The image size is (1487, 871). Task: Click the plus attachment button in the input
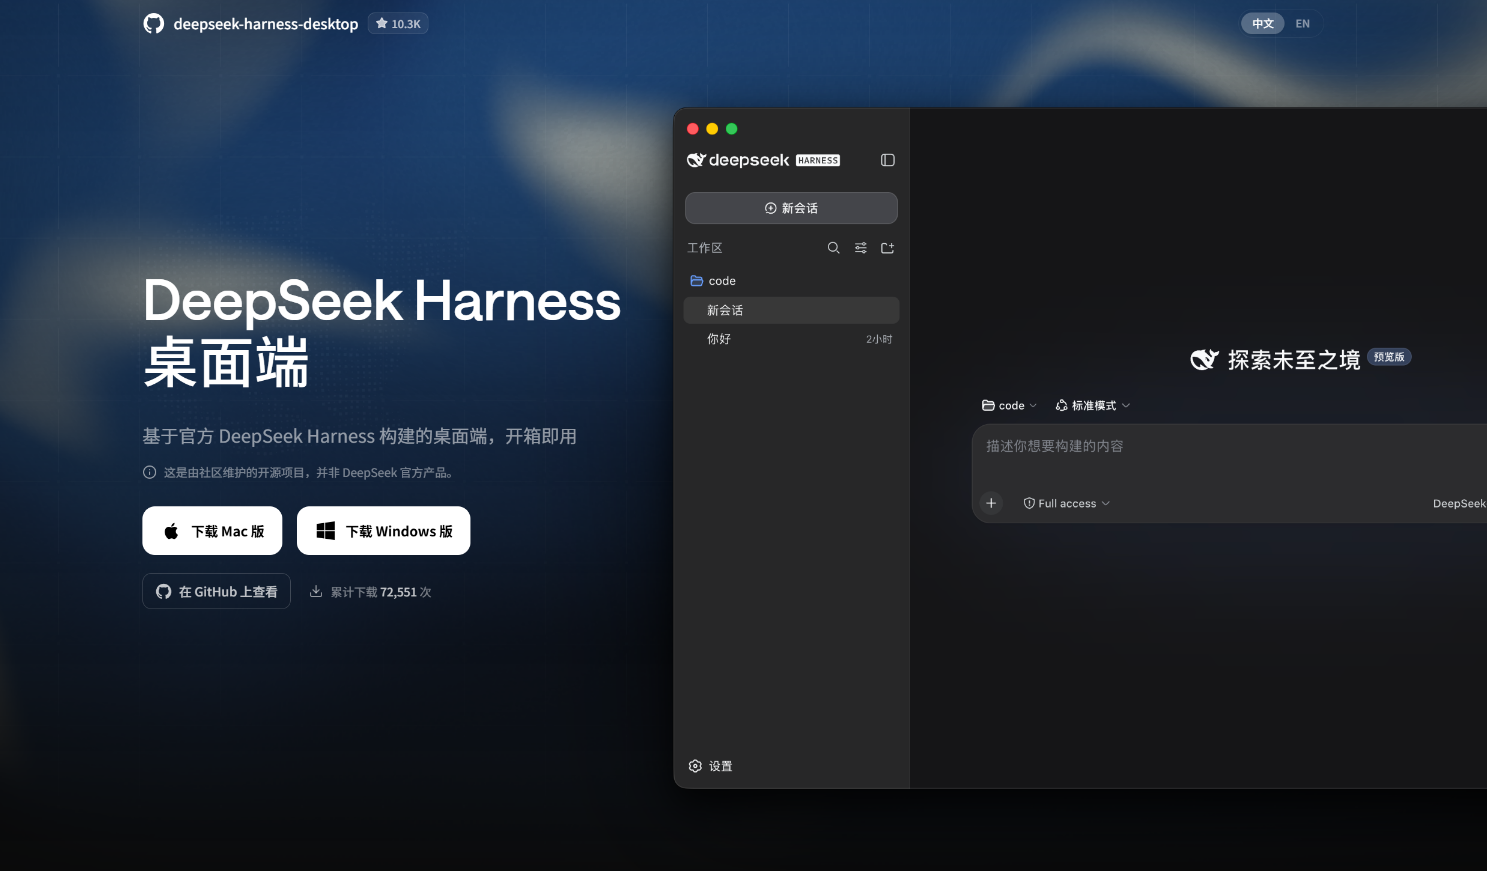pos(991,503)
